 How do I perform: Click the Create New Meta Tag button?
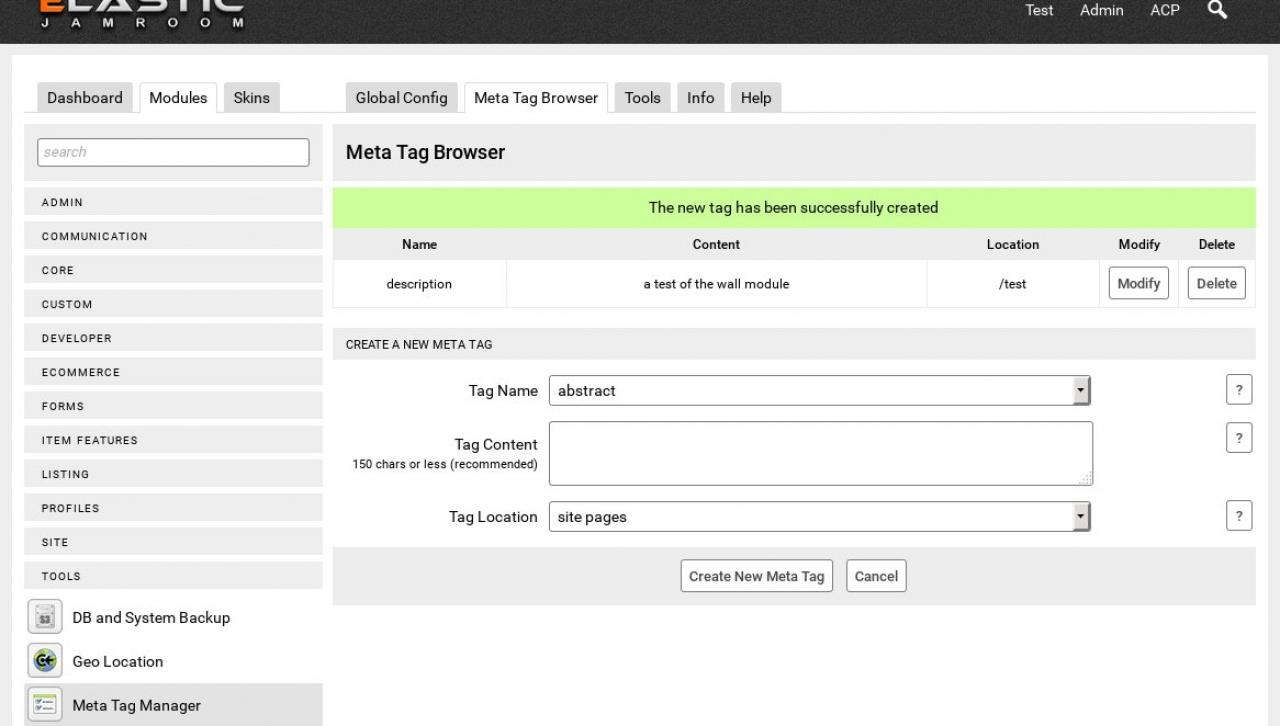tap(756, 576)
